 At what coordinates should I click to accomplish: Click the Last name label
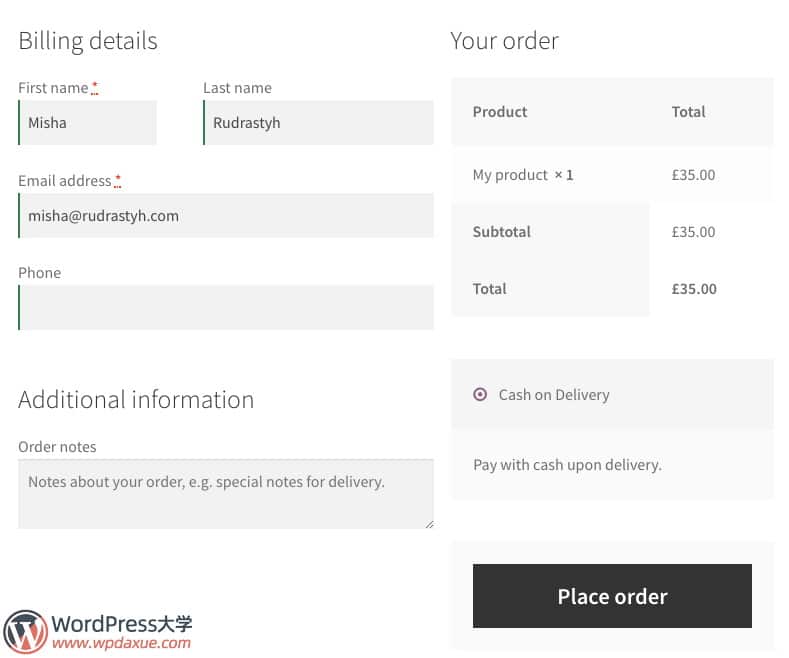(237, 88)
